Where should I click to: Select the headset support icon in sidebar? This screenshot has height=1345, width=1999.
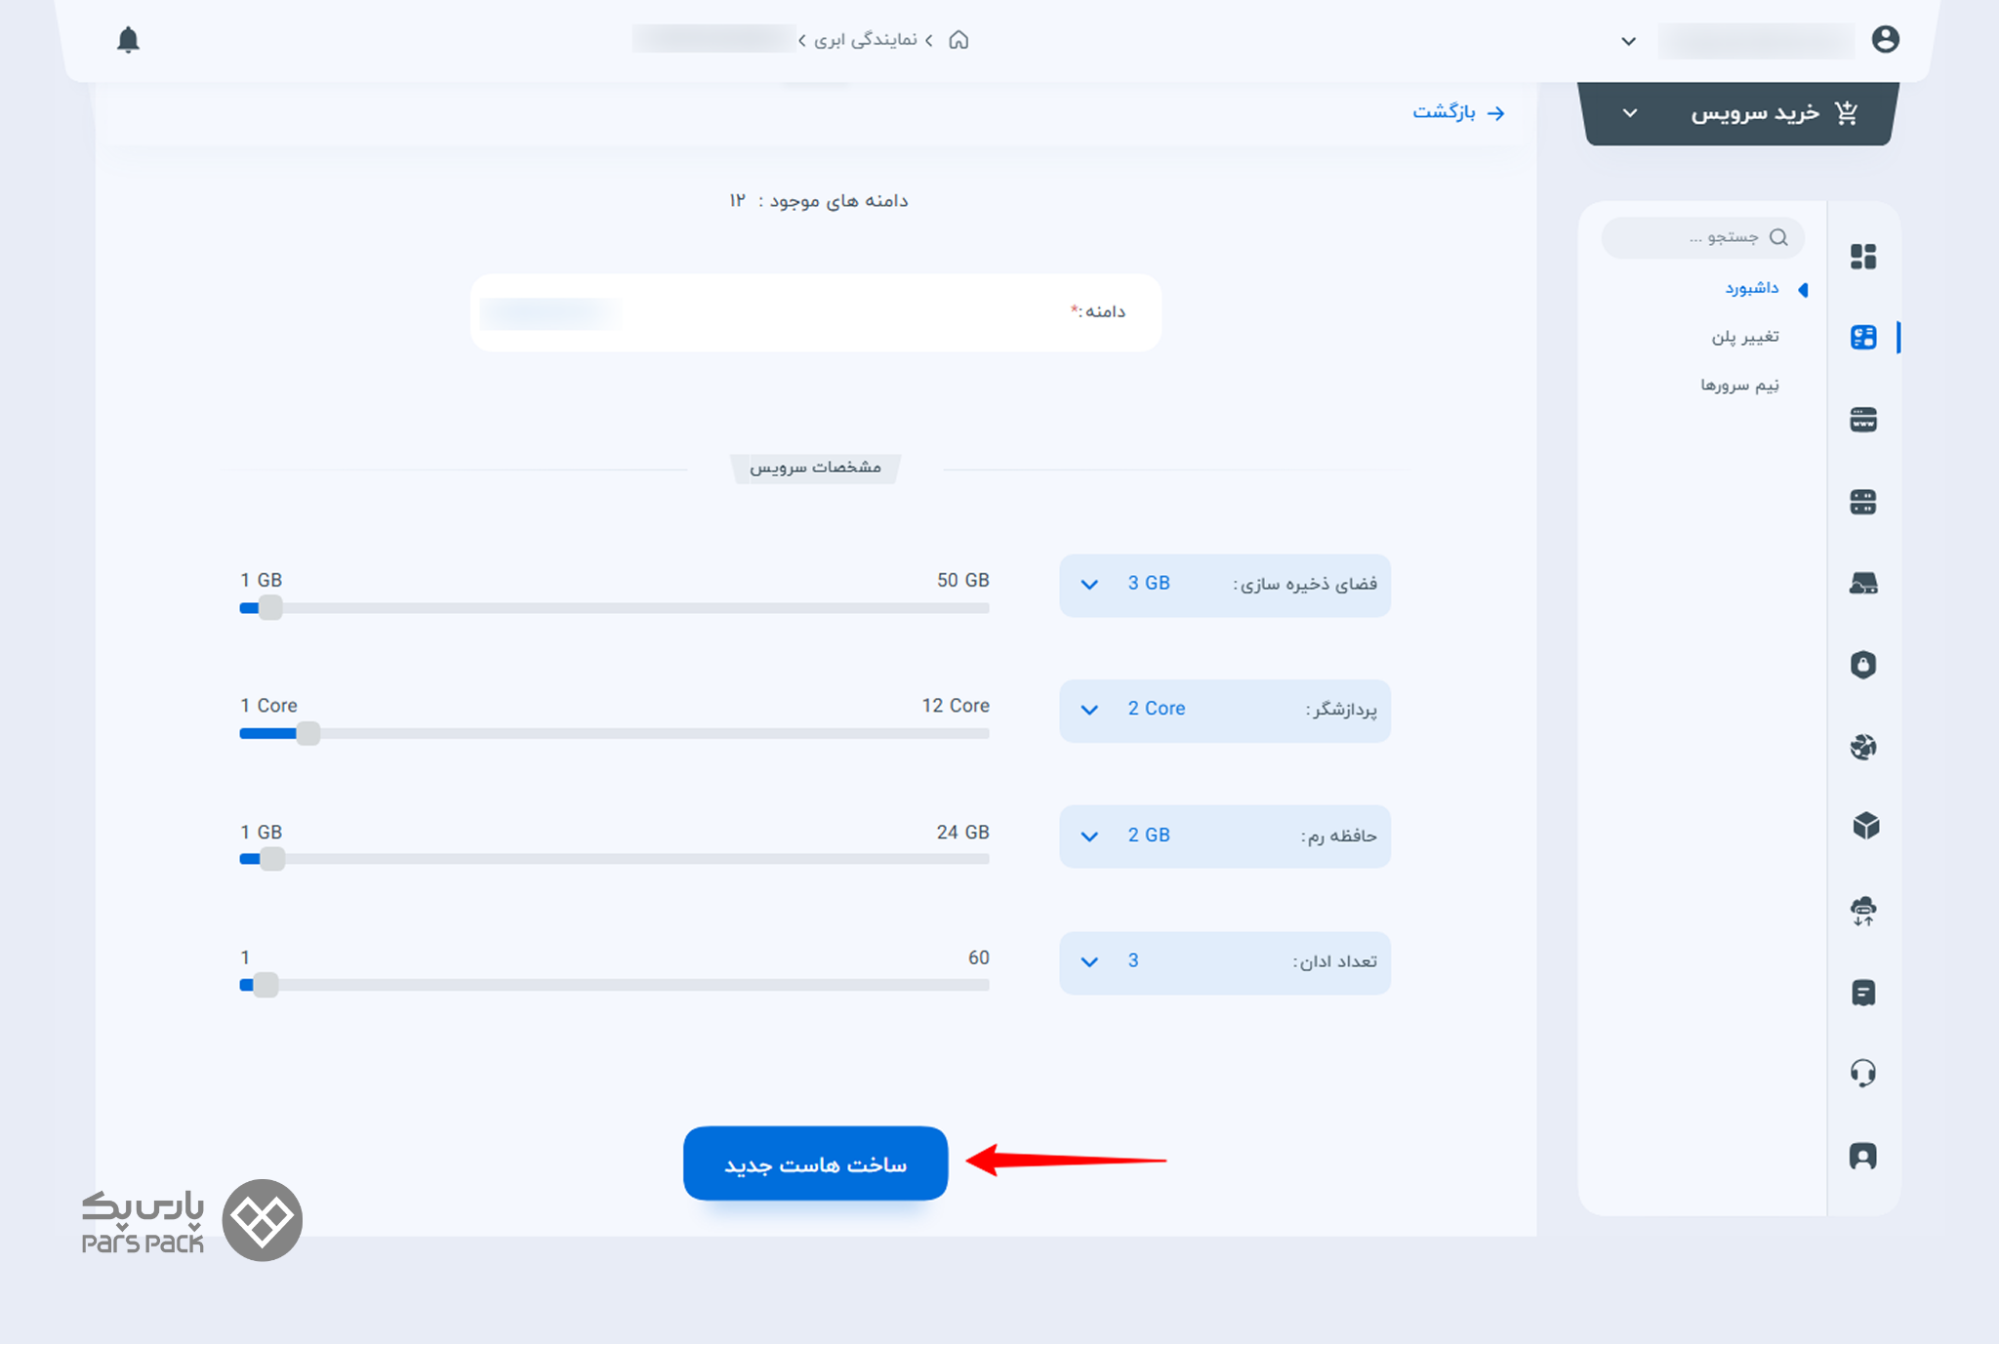point(1863,1073)
